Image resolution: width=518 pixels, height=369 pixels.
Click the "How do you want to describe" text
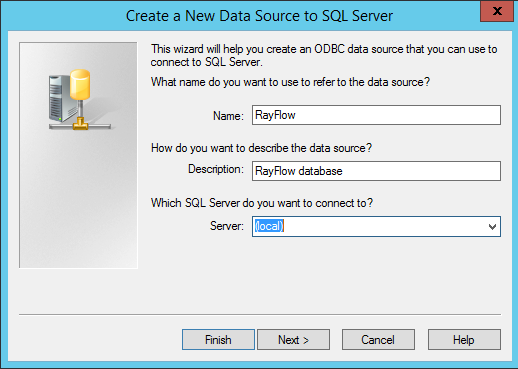click(261, 148)
